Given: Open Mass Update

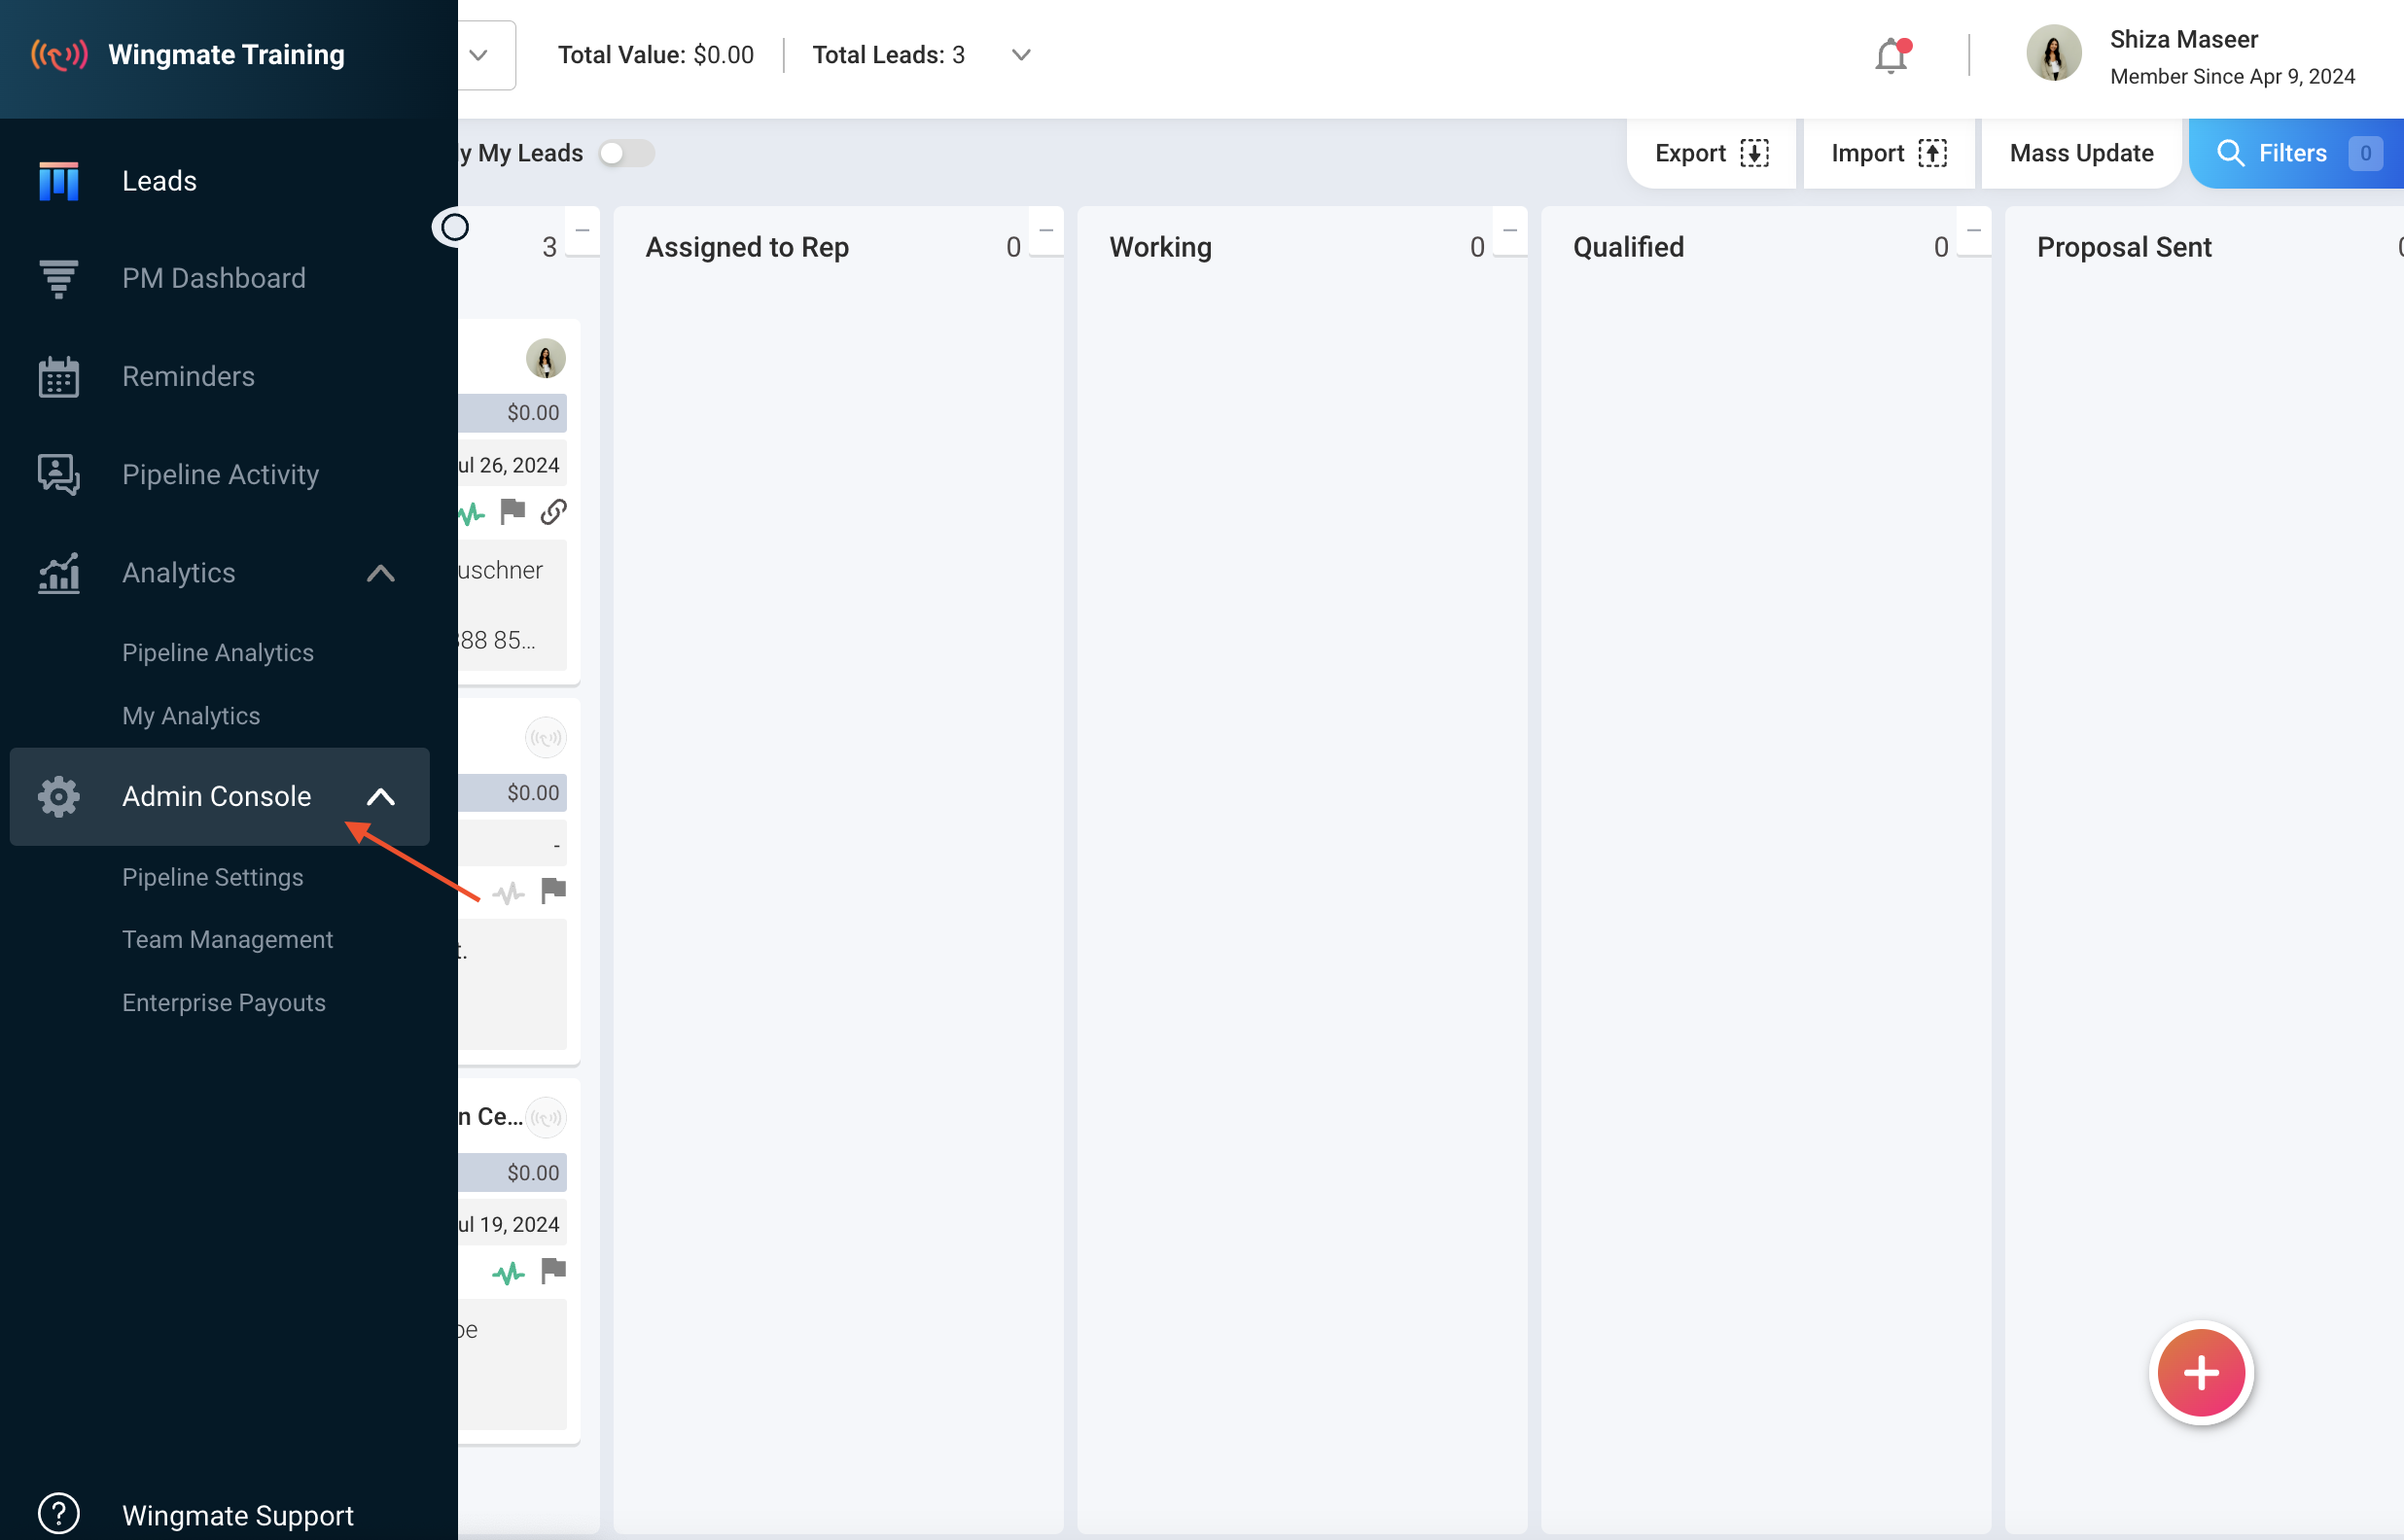Looking at the screenshot, I should tap(2081, 153).
